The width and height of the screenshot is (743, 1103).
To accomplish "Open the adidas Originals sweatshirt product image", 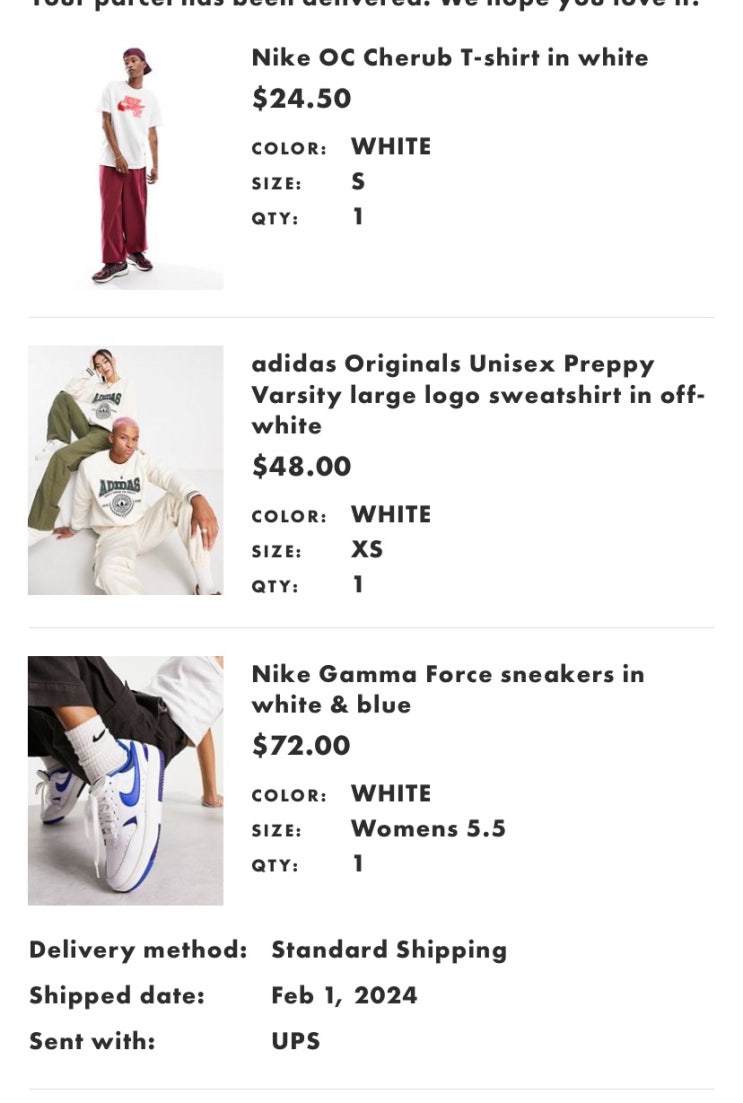I will click(125, 470).
